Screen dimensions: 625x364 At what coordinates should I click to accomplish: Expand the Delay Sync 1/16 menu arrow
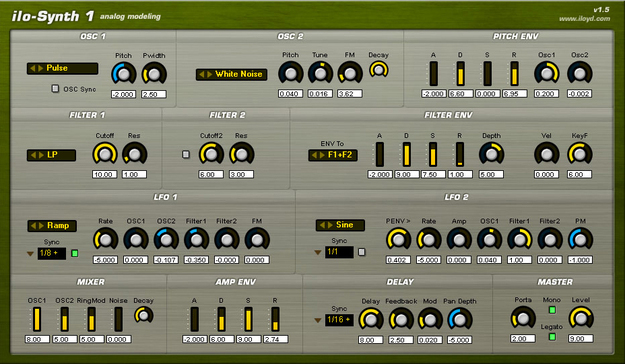(x=318, y=320)
